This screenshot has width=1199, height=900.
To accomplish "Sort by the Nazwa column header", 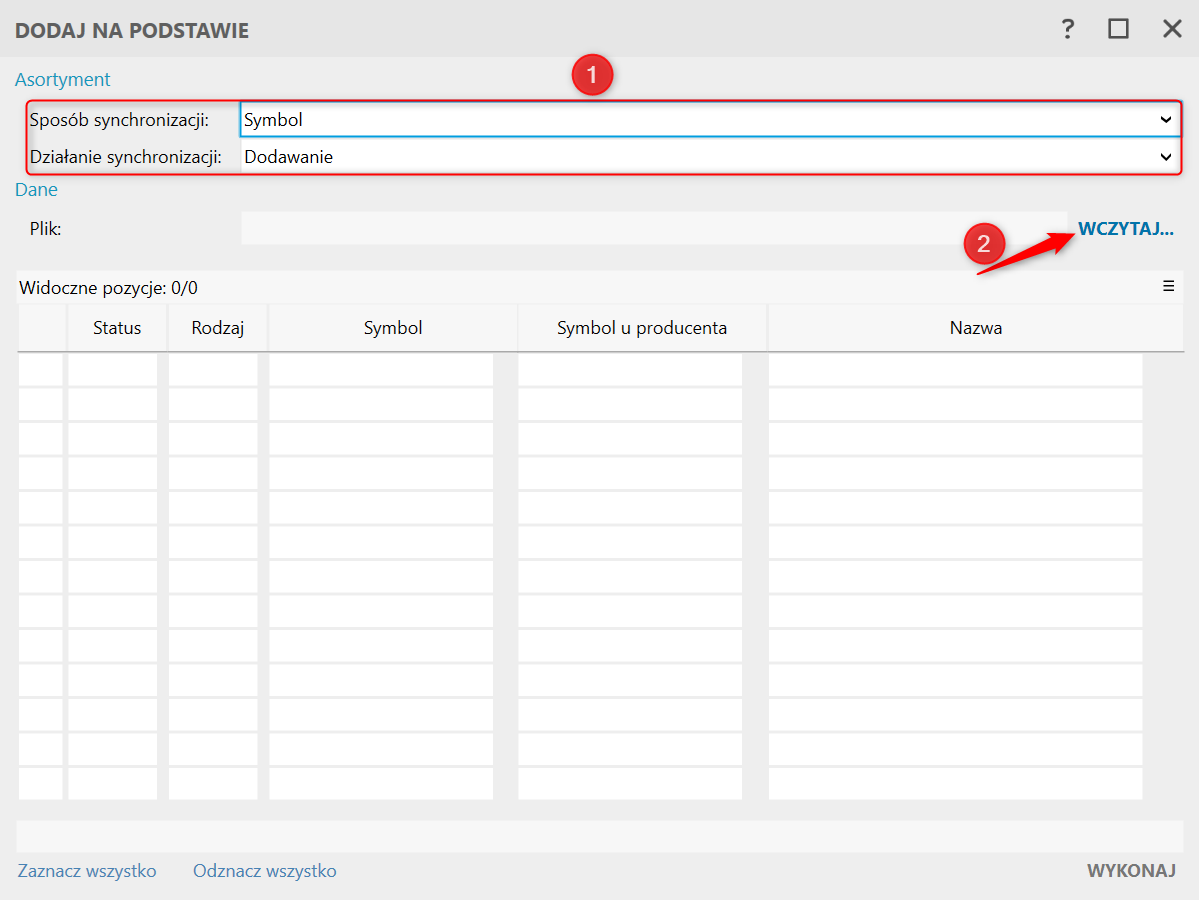I will [x=976, y=328].
